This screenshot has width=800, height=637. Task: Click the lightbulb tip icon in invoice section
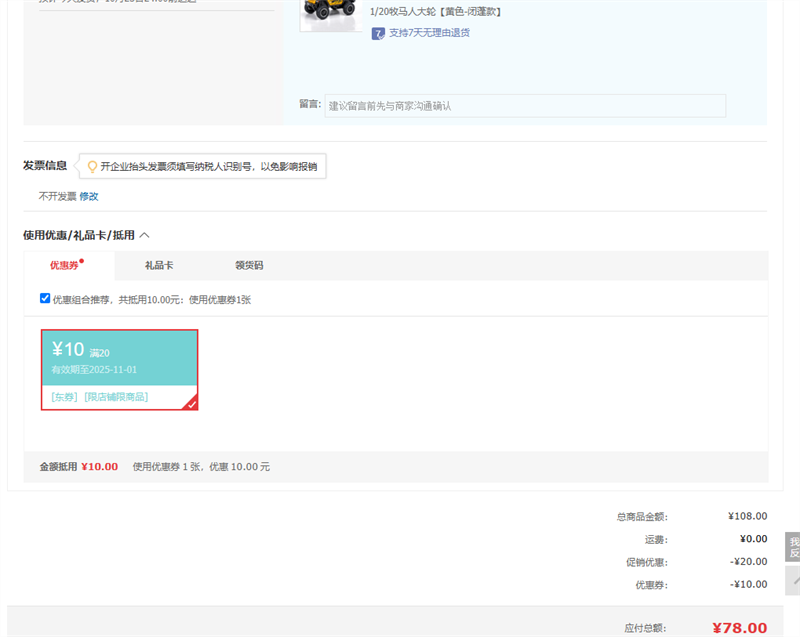[x=92, y=167]
